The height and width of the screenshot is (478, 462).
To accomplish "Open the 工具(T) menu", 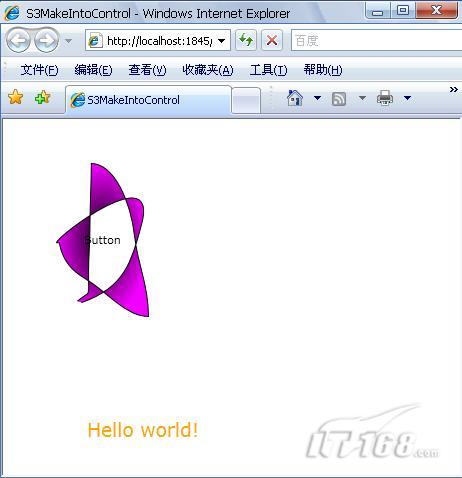I will click(x=268, y=70).
